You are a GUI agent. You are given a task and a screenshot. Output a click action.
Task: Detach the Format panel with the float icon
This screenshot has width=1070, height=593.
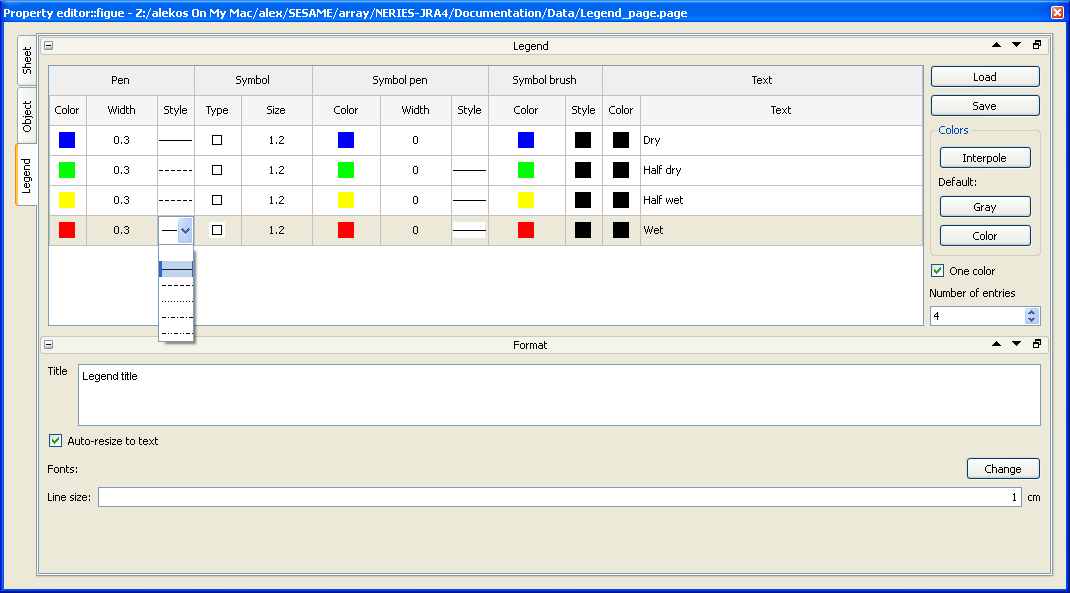coord(1037,344)
